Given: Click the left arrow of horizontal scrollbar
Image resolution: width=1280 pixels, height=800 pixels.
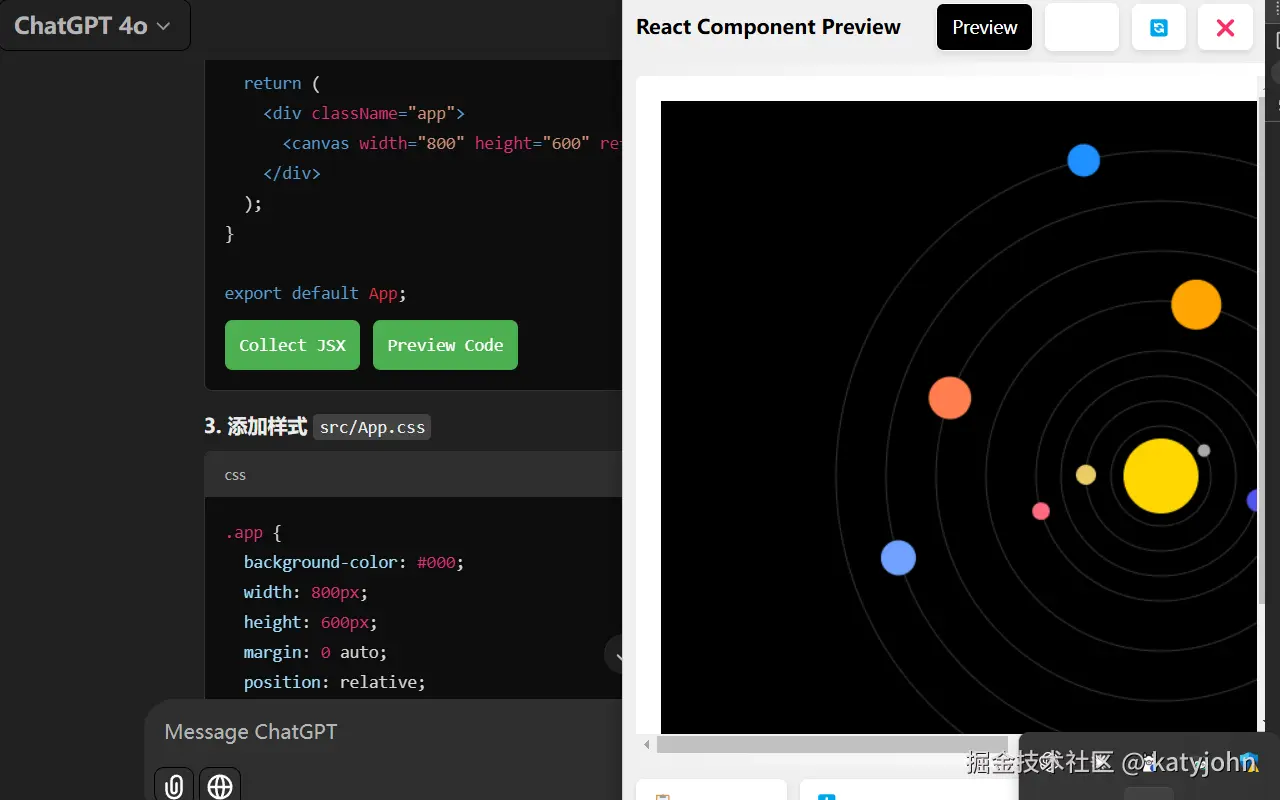Looking at the screenshot, I should pyautogui.click(x=647, y=744).
